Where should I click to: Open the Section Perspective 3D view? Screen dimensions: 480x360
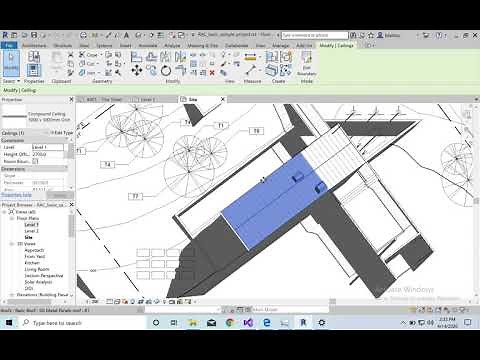point(44,275)
